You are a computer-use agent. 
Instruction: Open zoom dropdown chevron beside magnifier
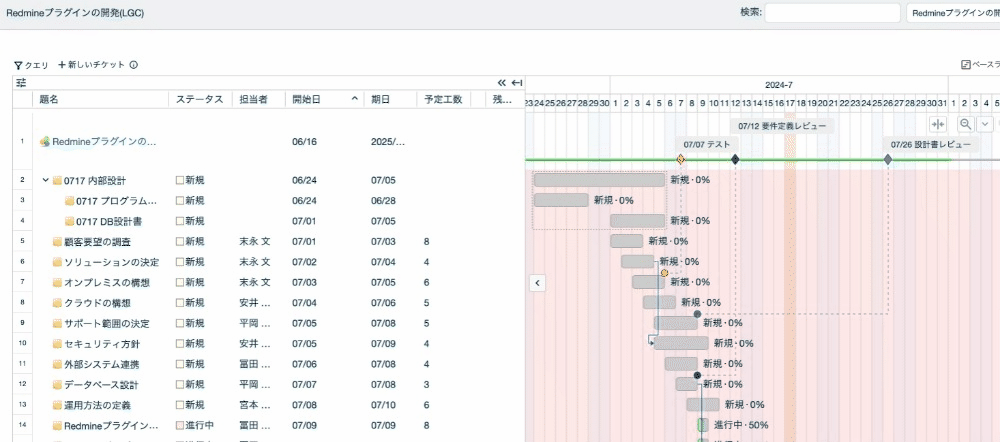[984, 124]
